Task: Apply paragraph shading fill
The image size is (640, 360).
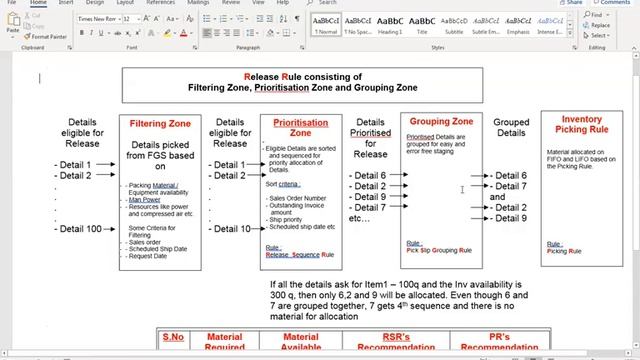Action: tap(270, 33)
